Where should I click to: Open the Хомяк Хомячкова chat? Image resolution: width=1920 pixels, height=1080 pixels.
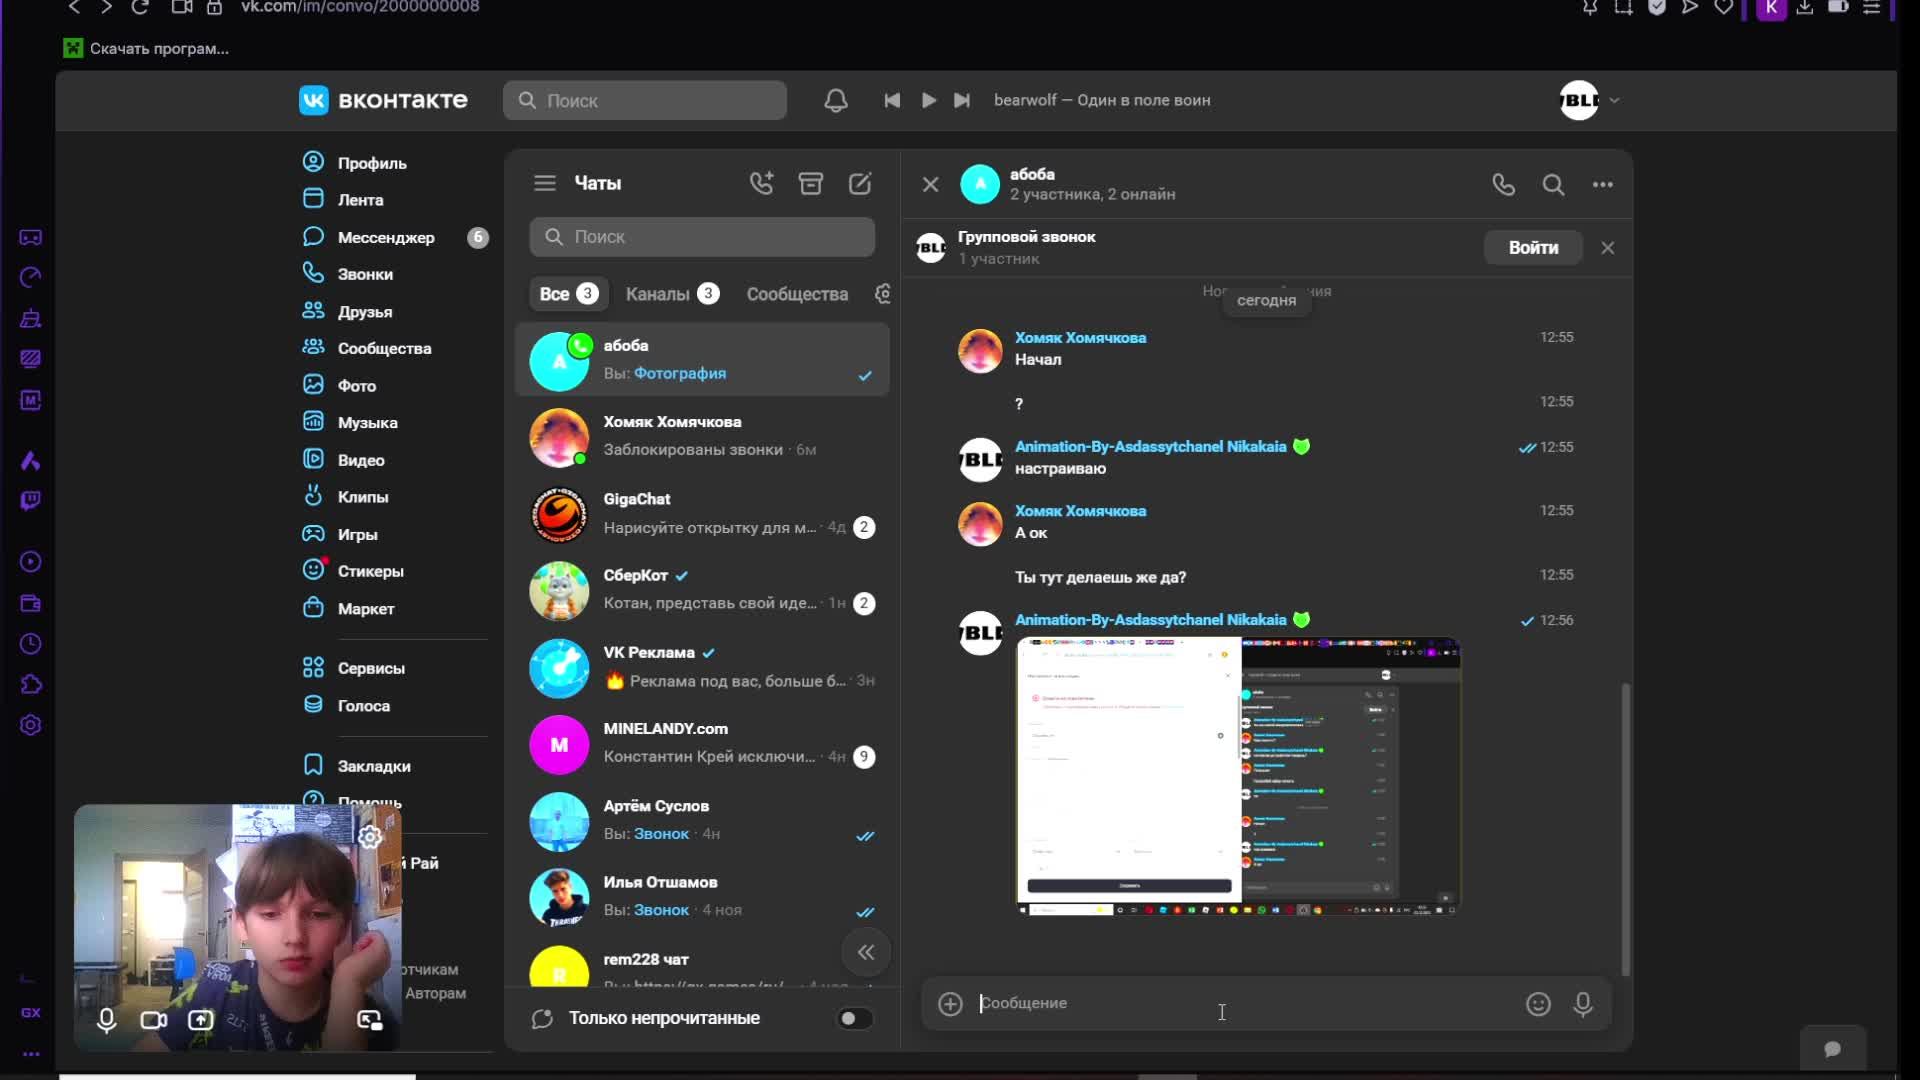coord(702,436)
